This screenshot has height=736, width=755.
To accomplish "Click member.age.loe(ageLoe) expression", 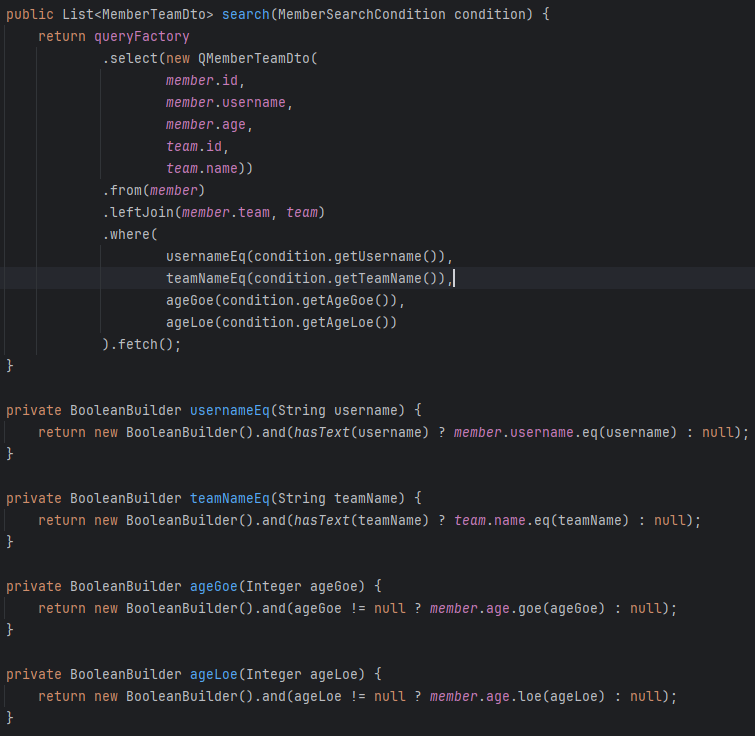I will click(517, 697).
